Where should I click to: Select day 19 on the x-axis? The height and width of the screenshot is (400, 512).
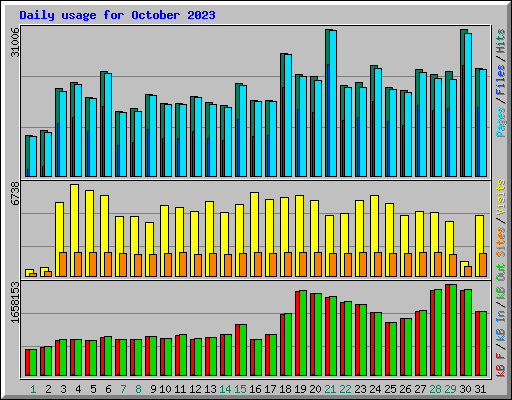tap(300, 389)
